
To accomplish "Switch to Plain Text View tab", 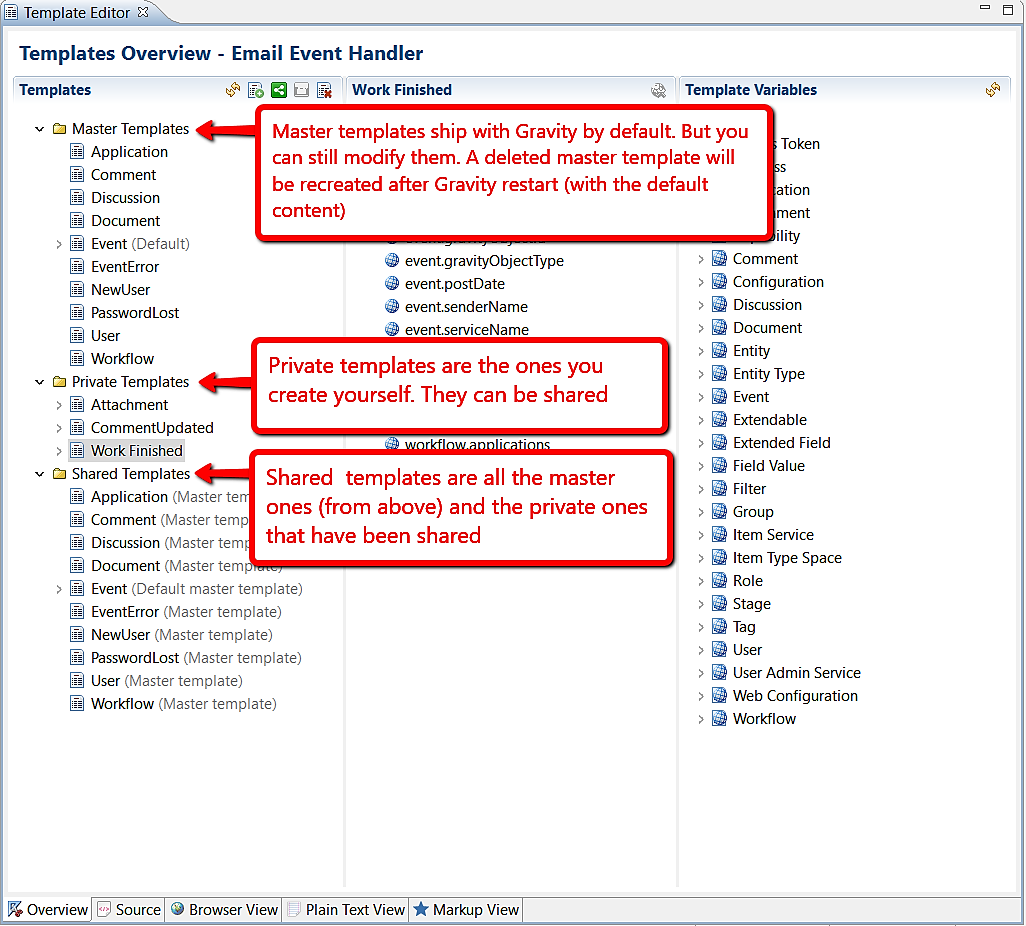I will tap(346, 909).
